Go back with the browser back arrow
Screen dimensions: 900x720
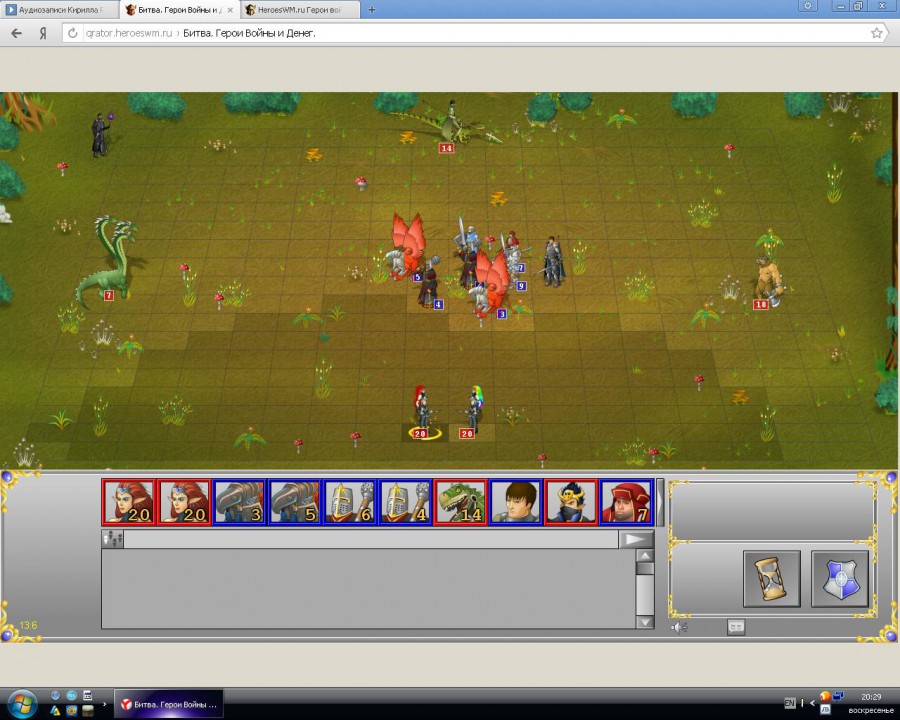pos(17,33)
